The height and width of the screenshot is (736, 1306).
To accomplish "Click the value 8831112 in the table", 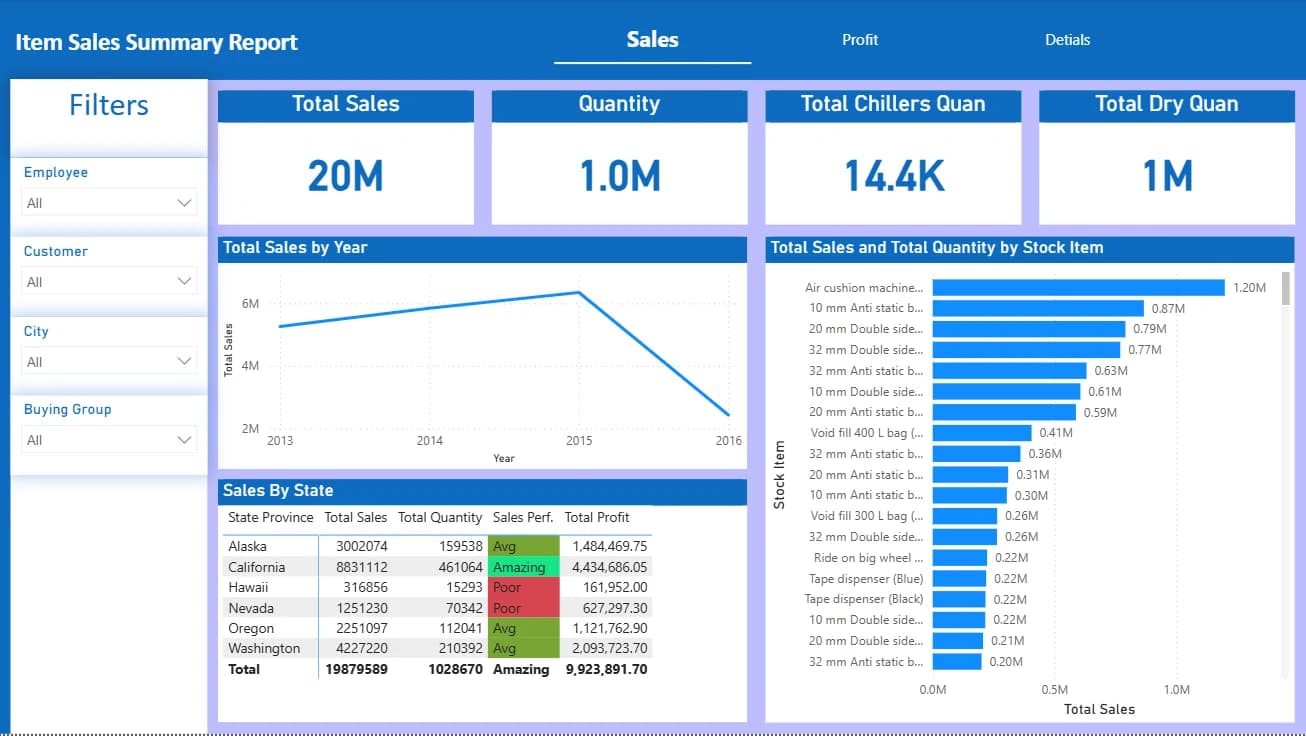I will click(x=361, y=567).
